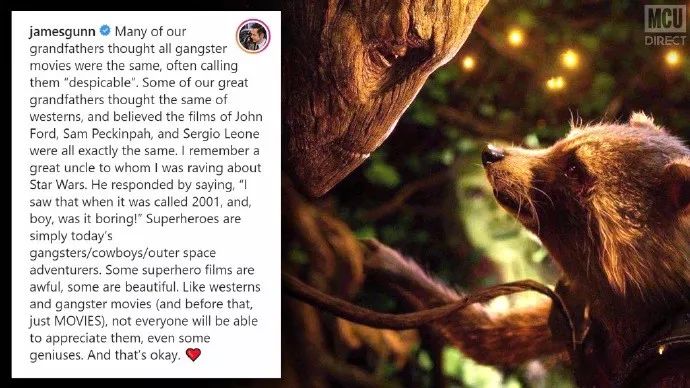
Task: Click Rocket's upright ear
Action: point(643,121)
